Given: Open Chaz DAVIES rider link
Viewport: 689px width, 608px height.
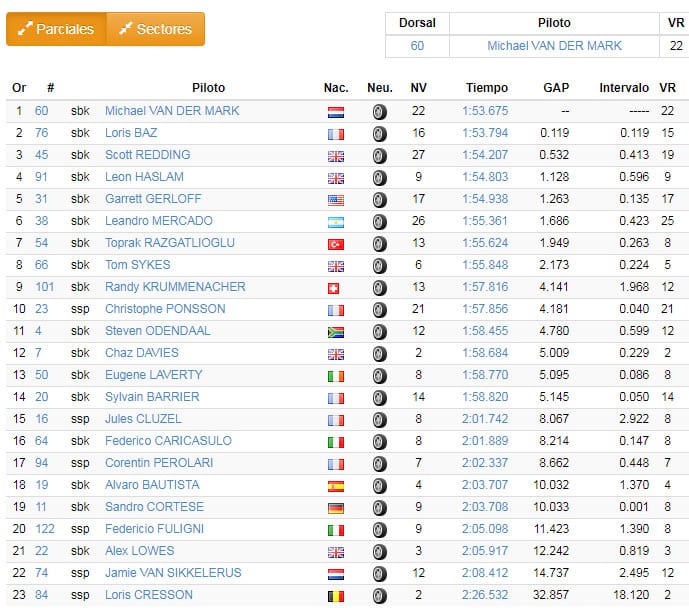Looking at the screenshot, I should 142,353.
